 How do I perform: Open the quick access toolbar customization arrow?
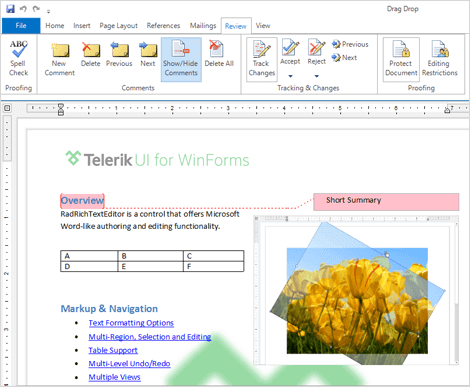(48, 11)
